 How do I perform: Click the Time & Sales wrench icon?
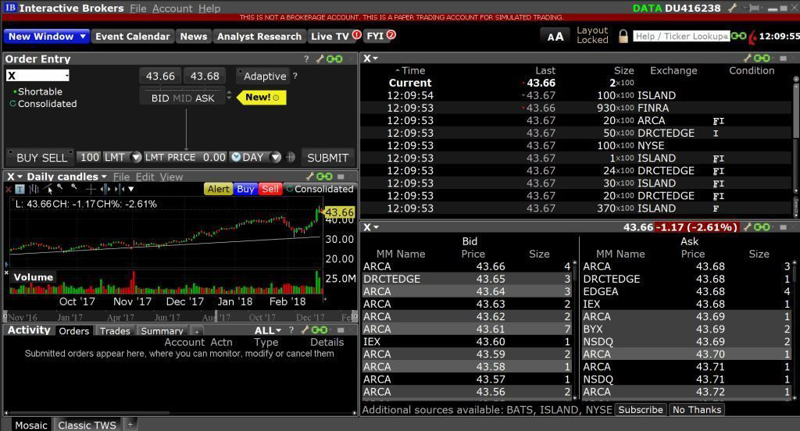[x=745, y=59]
